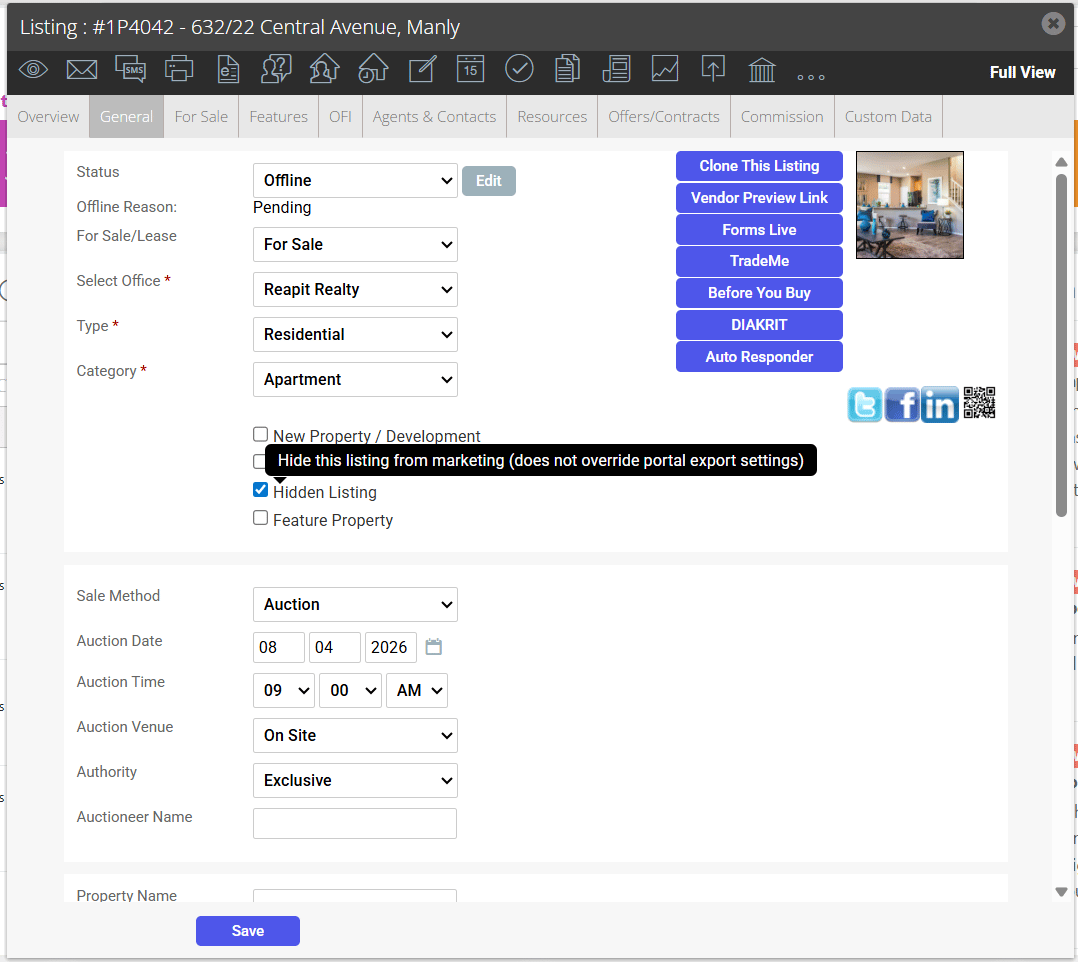Open the SMS message icon
Screen dimensions: 1078x967
(x=131, y=69)
